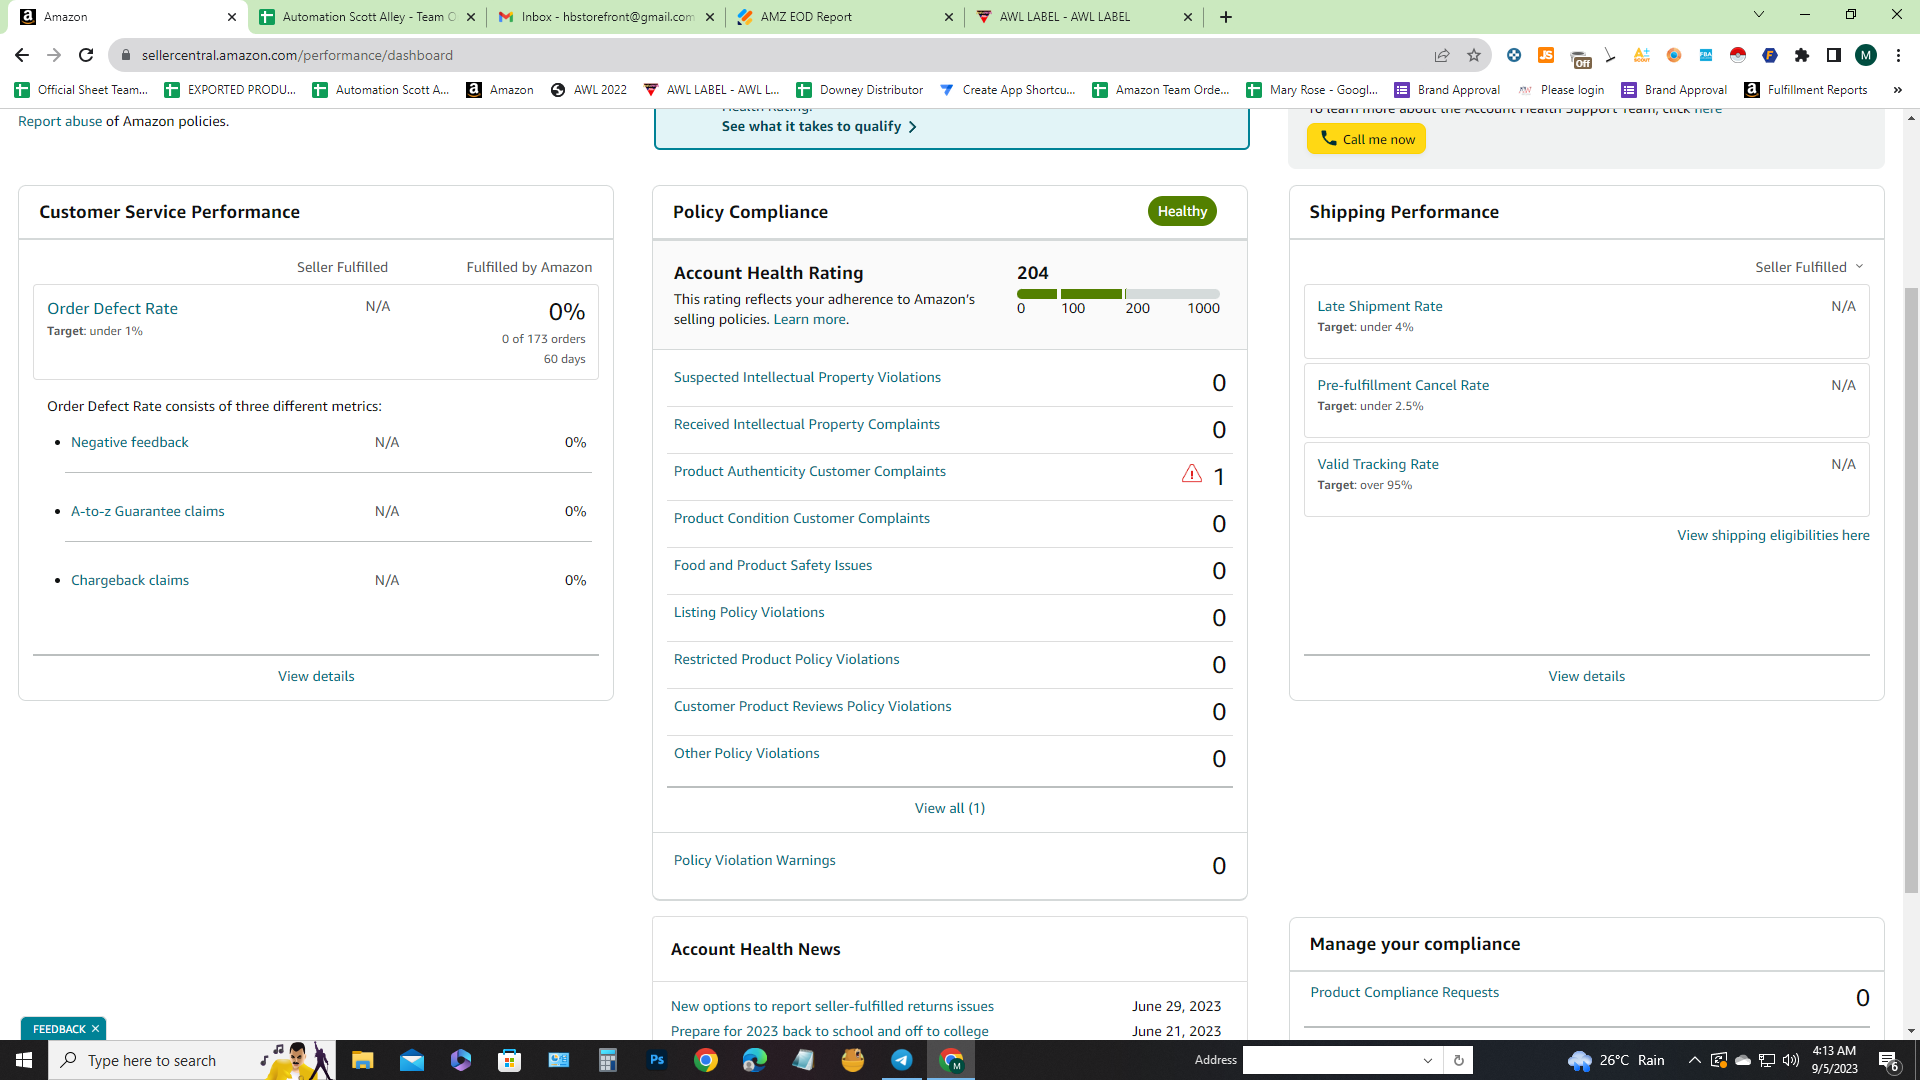Open AWL 2022 bookmark
This screenshot has width=1920, height=1080.
click(589, 90)
